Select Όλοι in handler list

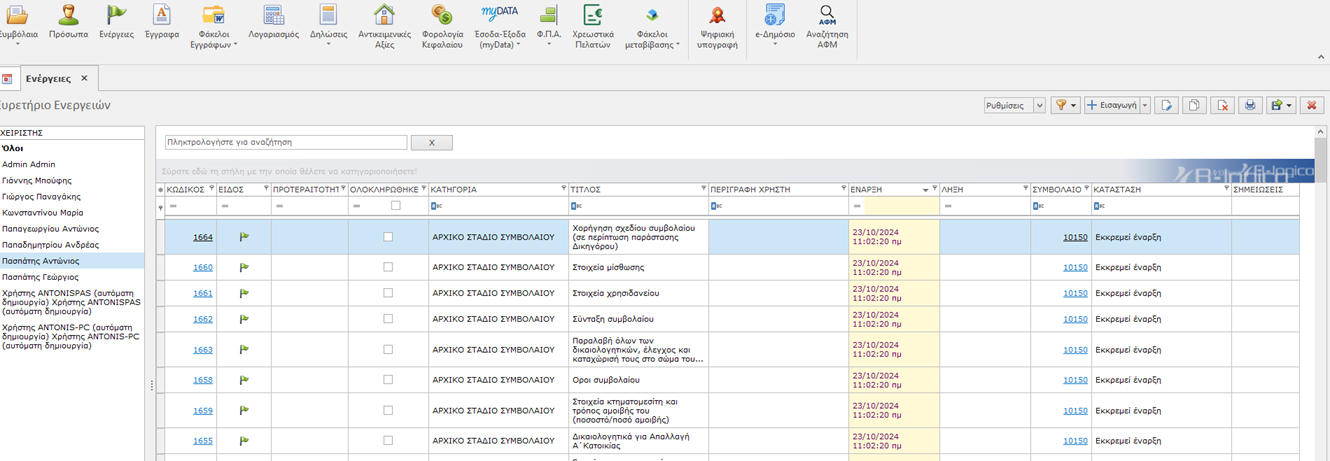12,148
